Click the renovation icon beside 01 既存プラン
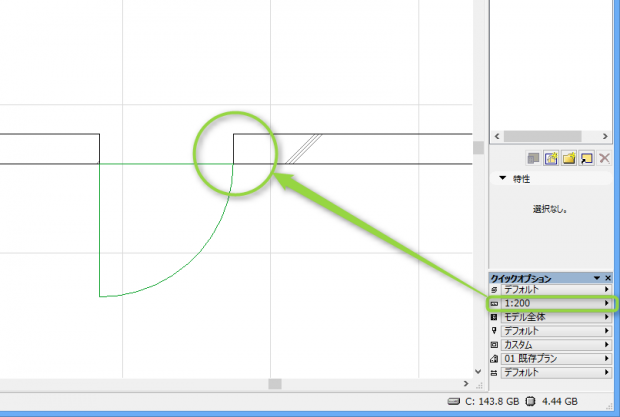Screen dimensions: 620x417 (494, 359)
